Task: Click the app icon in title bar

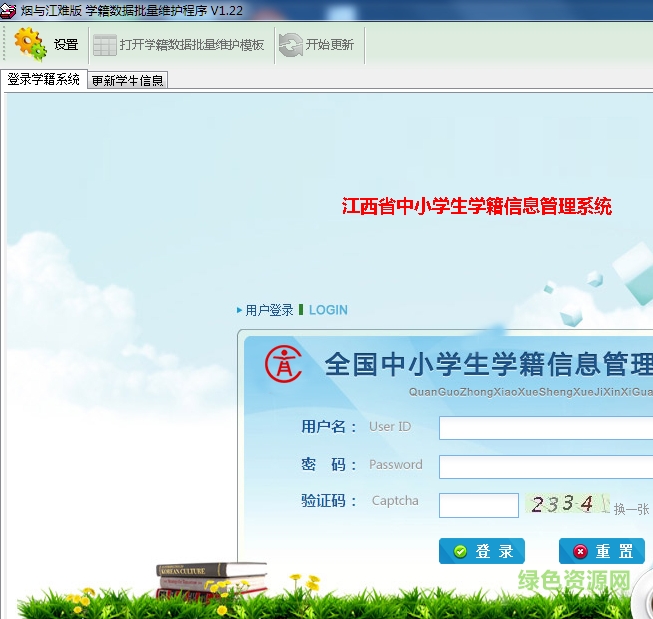Action: tap(7, 10)
